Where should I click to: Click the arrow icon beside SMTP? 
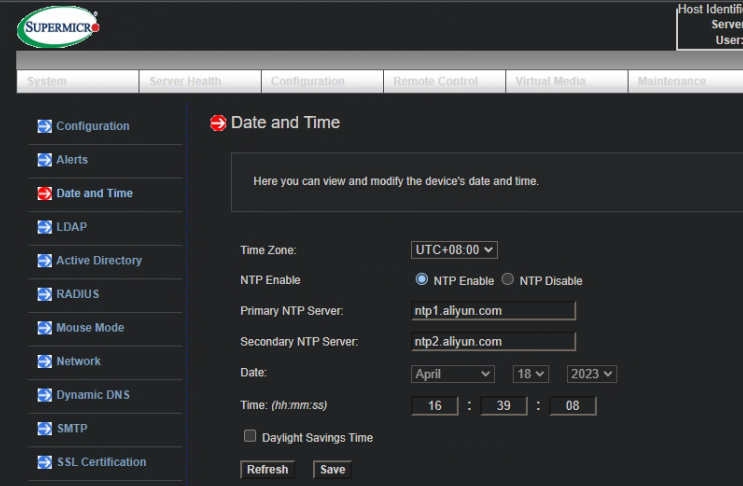click(45, 429)
